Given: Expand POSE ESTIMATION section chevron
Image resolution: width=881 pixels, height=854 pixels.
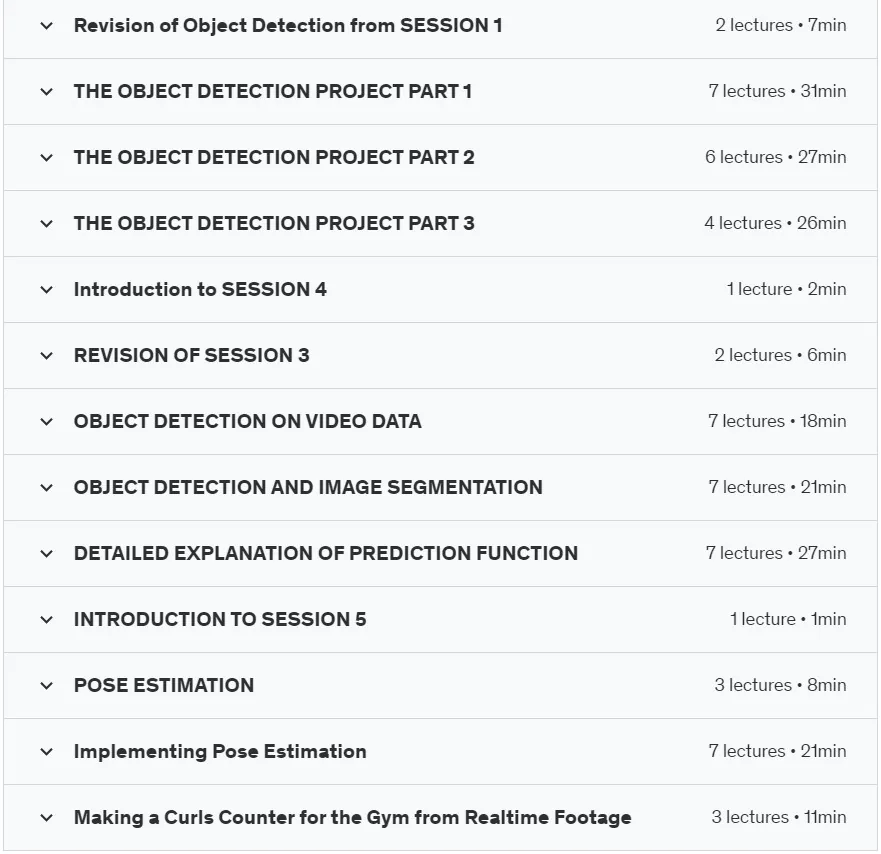Looking at the screenshot, I should pos(47,686).
